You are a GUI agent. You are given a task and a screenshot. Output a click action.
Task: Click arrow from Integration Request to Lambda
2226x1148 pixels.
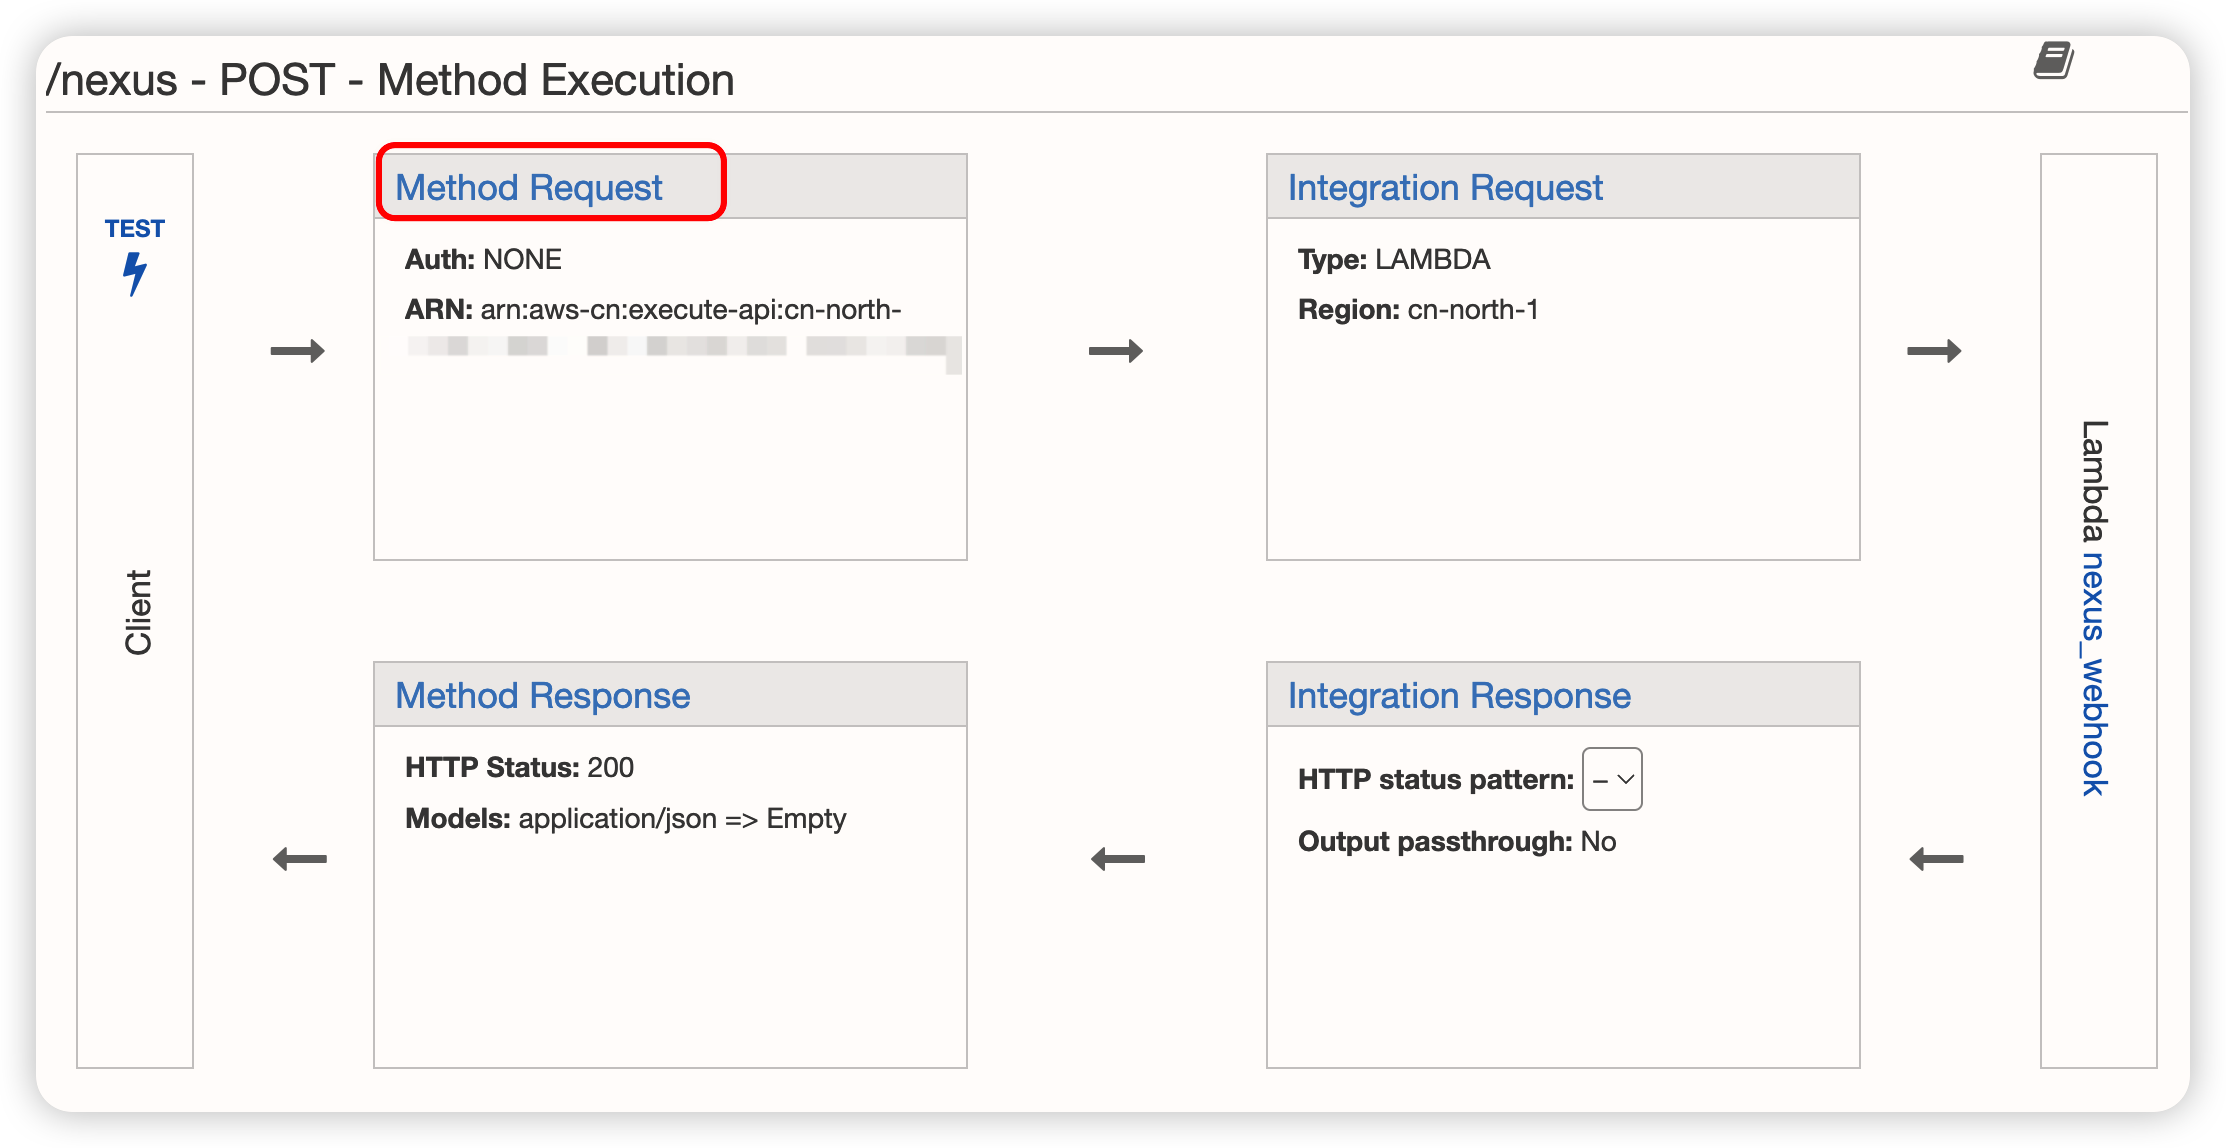point(1934,351)
